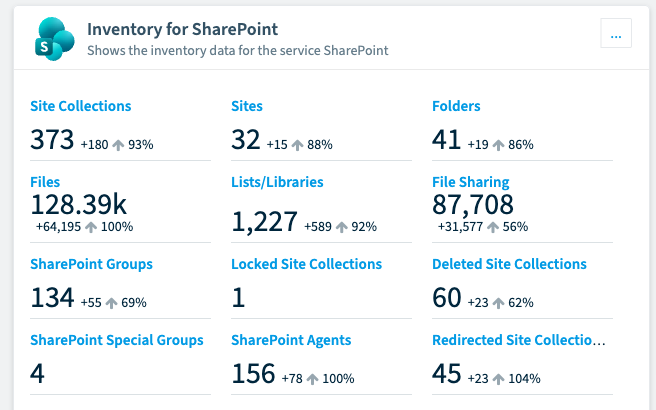
Task: Click the up arrow beside 104%
Action: tap(498, 379)
